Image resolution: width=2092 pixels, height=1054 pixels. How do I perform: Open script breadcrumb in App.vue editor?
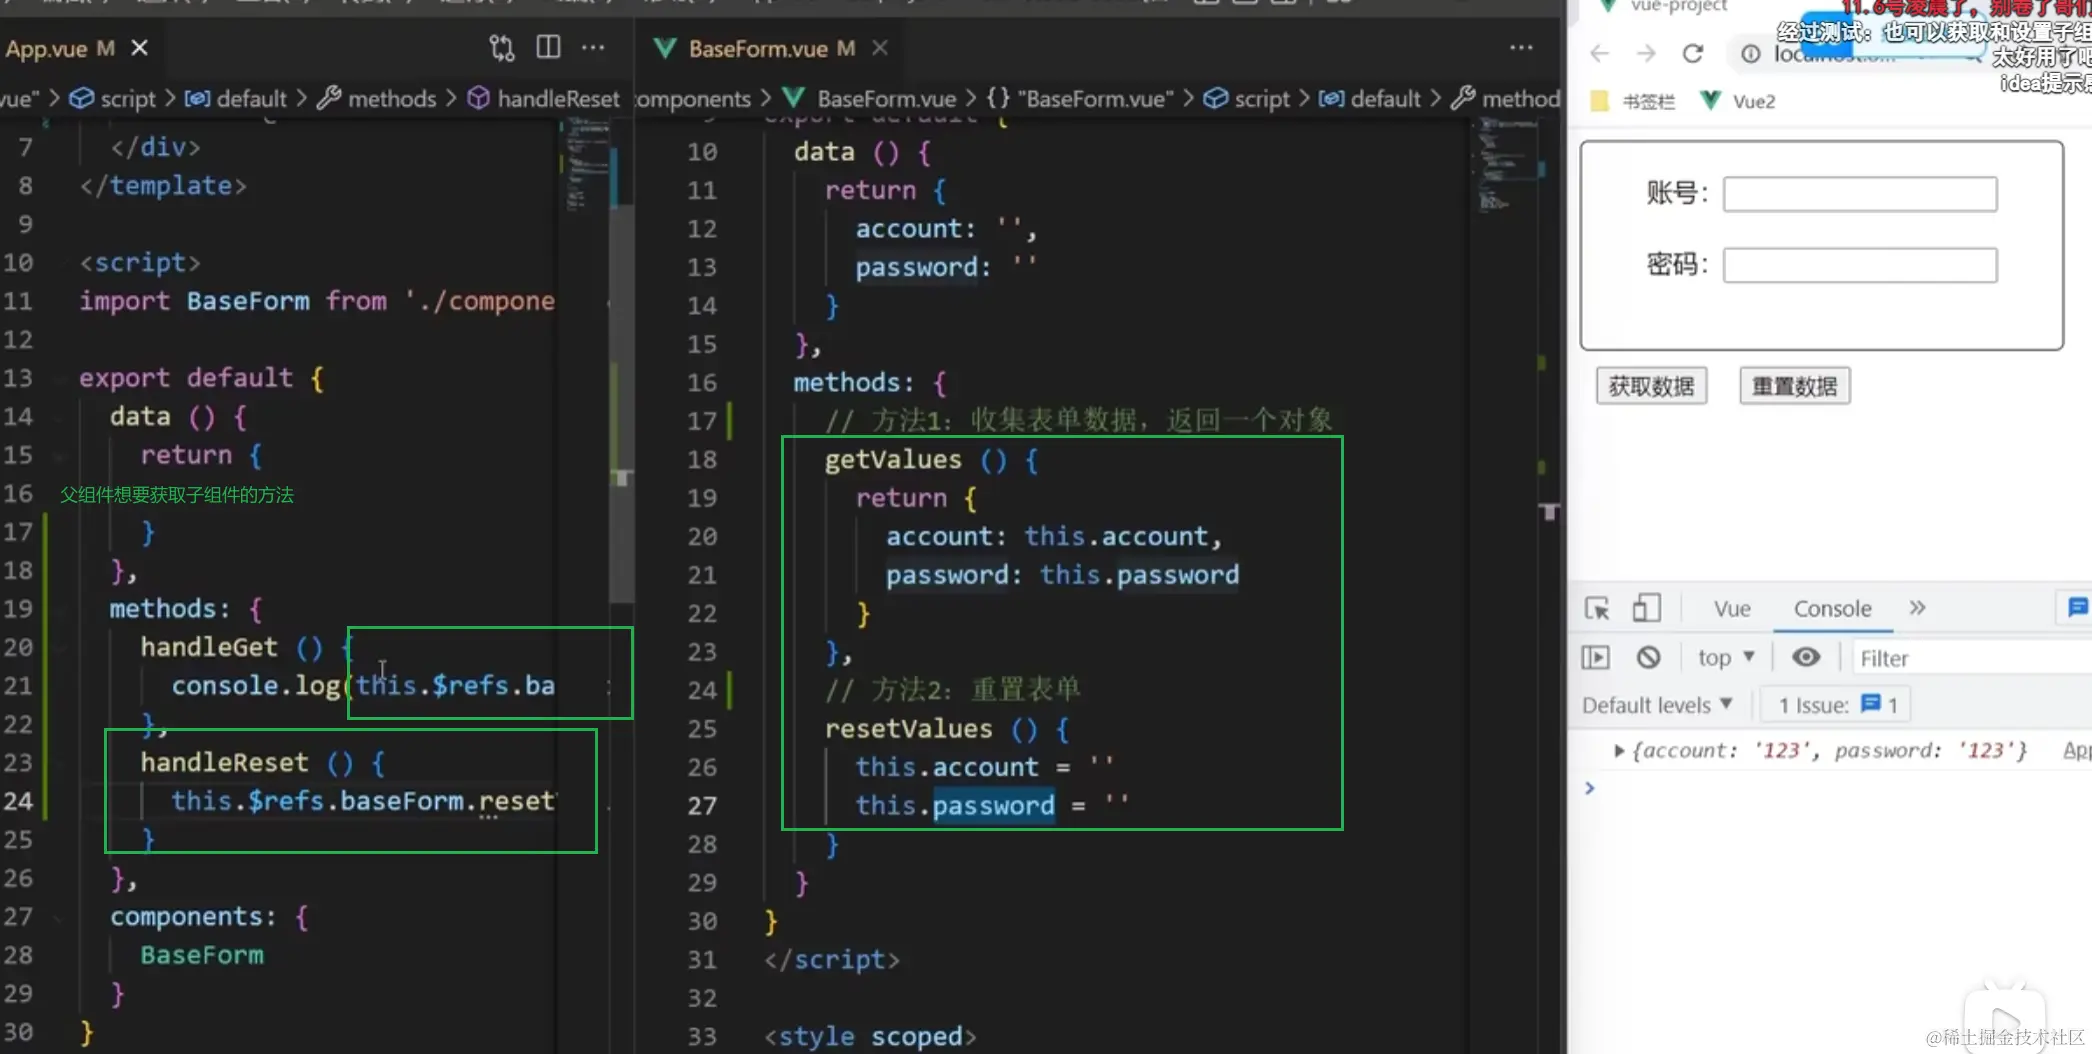pyautogui.click(x=113, y=99)
